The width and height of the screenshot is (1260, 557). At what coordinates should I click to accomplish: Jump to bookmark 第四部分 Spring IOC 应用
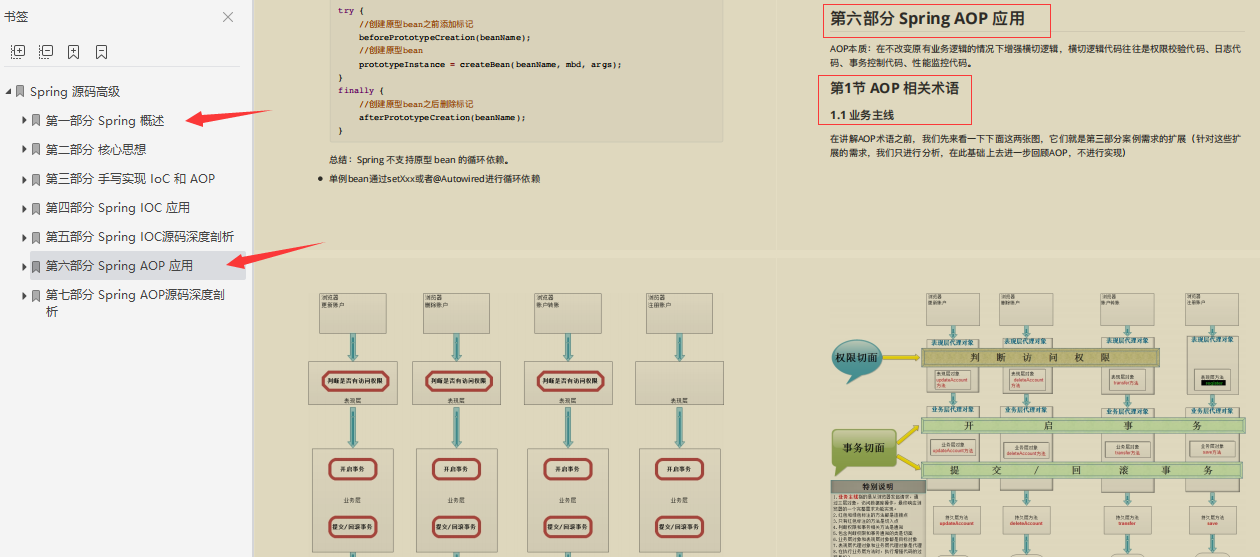pos(117,207)
